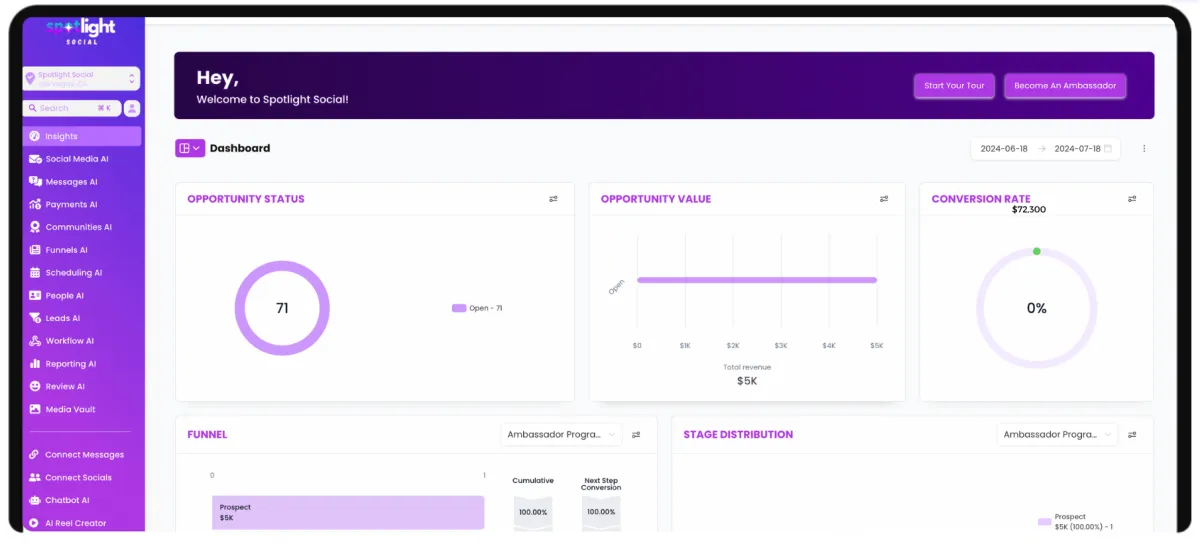Open Opportunity Status filter settings icon

click(x=553, y=199)
